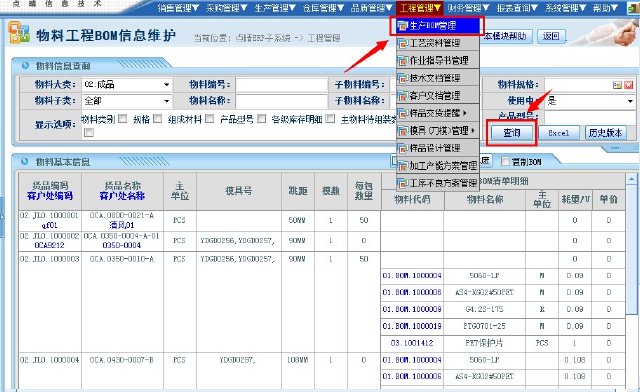The width and height of the screenshot is (640, 392).
Task: Click the table scrollbar up arrow
Action: pyautogui.click(x=631, y=179)
